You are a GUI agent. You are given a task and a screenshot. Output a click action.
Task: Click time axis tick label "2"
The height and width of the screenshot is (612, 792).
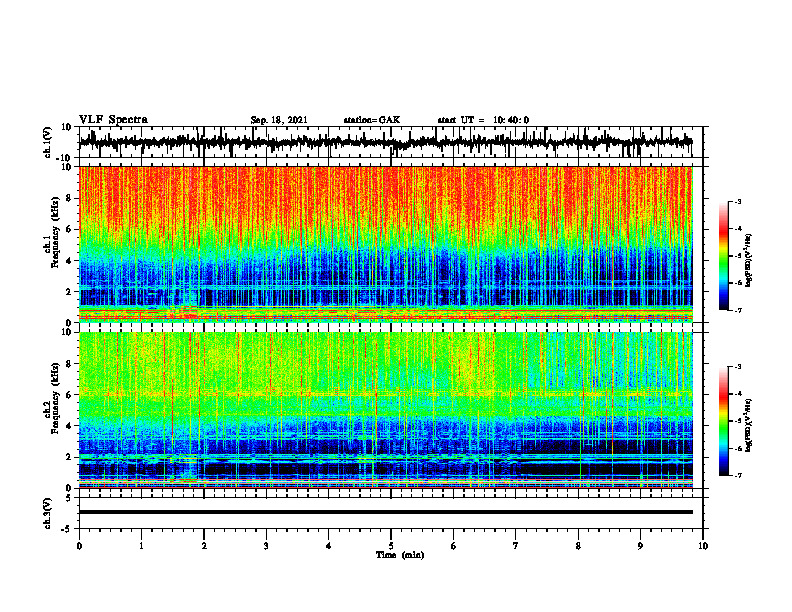204,546
